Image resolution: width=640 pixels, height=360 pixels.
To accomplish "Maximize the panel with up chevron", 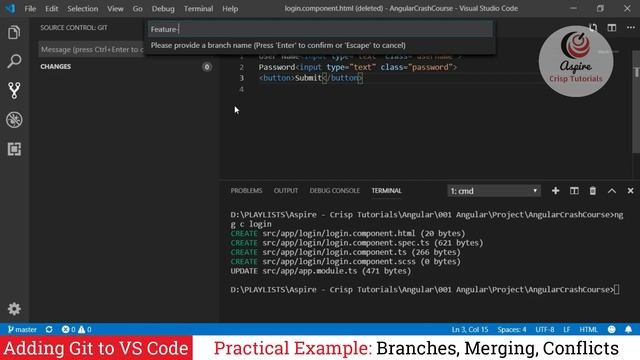I will pos(612,191).
